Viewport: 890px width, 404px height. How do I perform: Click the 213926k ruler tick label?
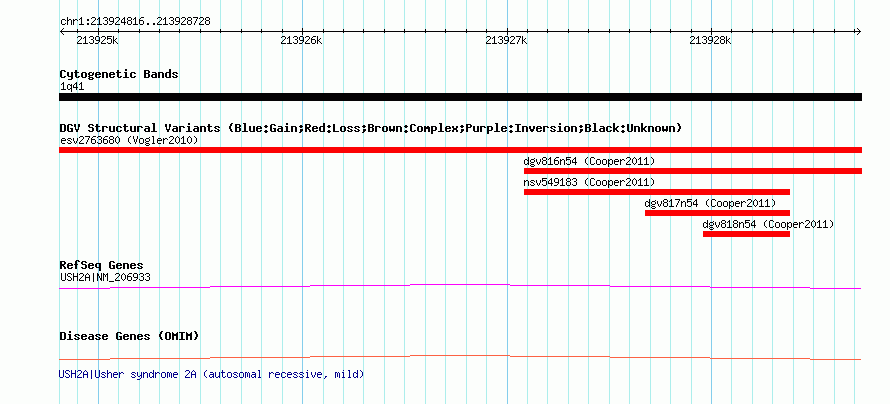(x=301, y=40)
